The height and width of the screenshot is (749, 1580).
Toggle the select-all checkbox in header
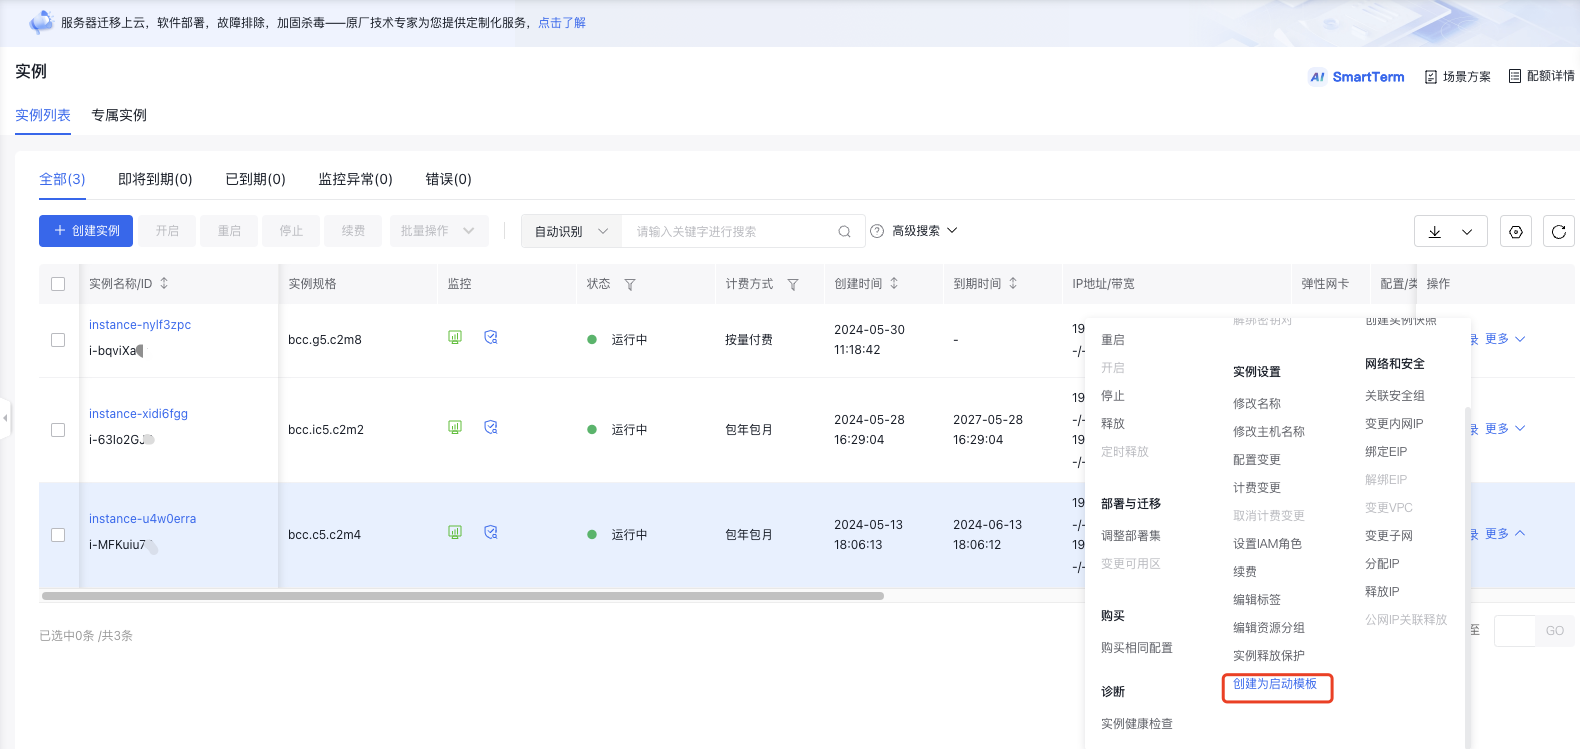pyautogui.click(x=58, y=284)
